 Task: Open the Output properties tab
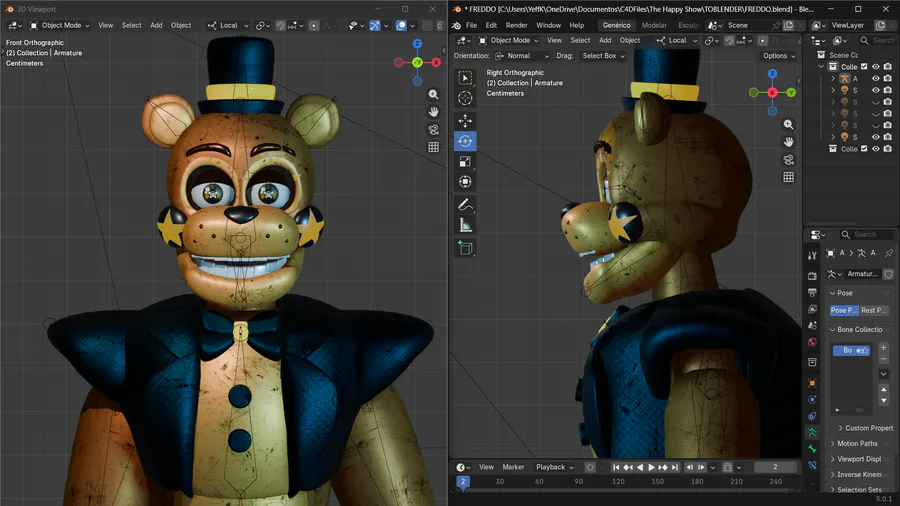point(812,293)
